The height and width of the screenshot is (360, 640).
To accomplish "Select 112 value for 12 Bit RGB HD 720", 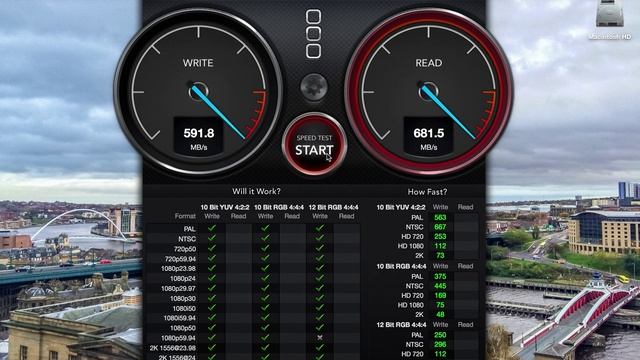I will pos(440,354).
